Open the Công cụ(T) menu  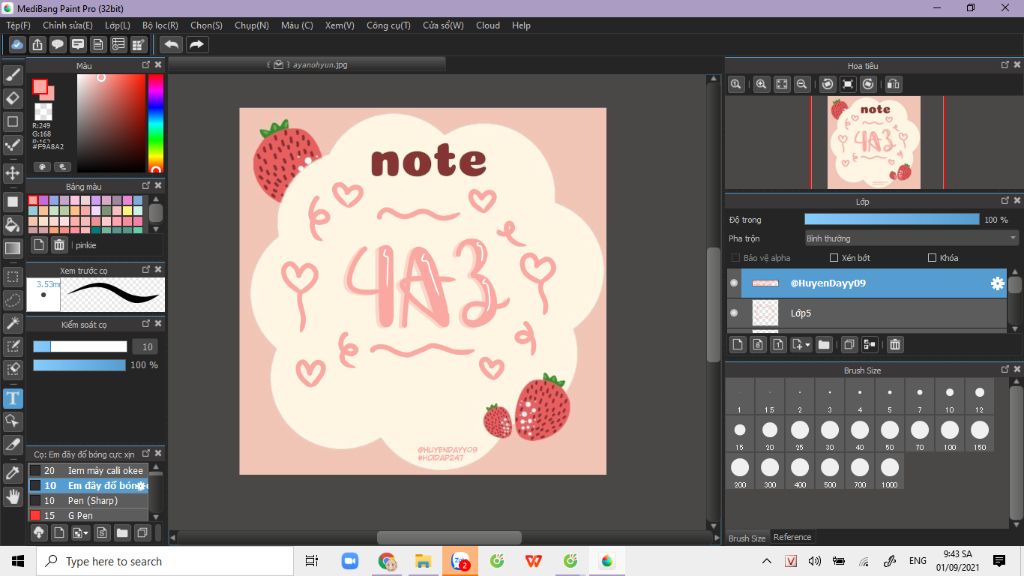pos(388,25)
